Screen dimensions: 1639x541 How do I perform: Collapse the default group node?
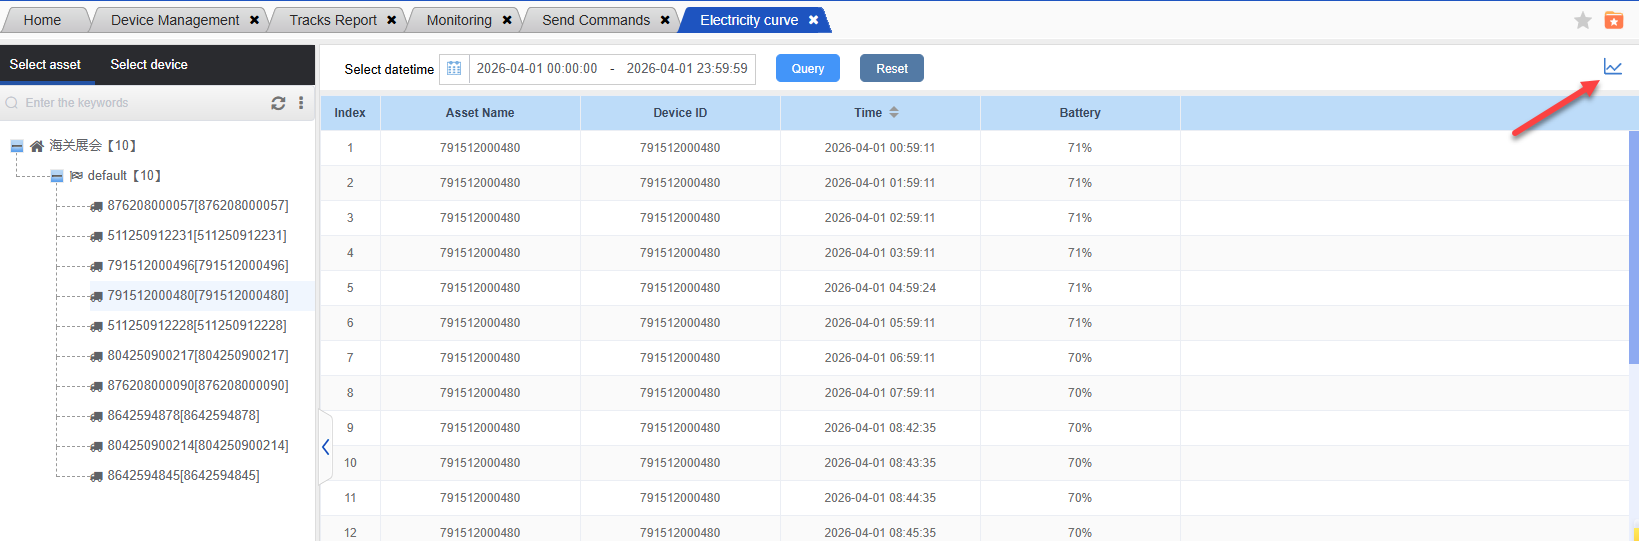[57, 176]
